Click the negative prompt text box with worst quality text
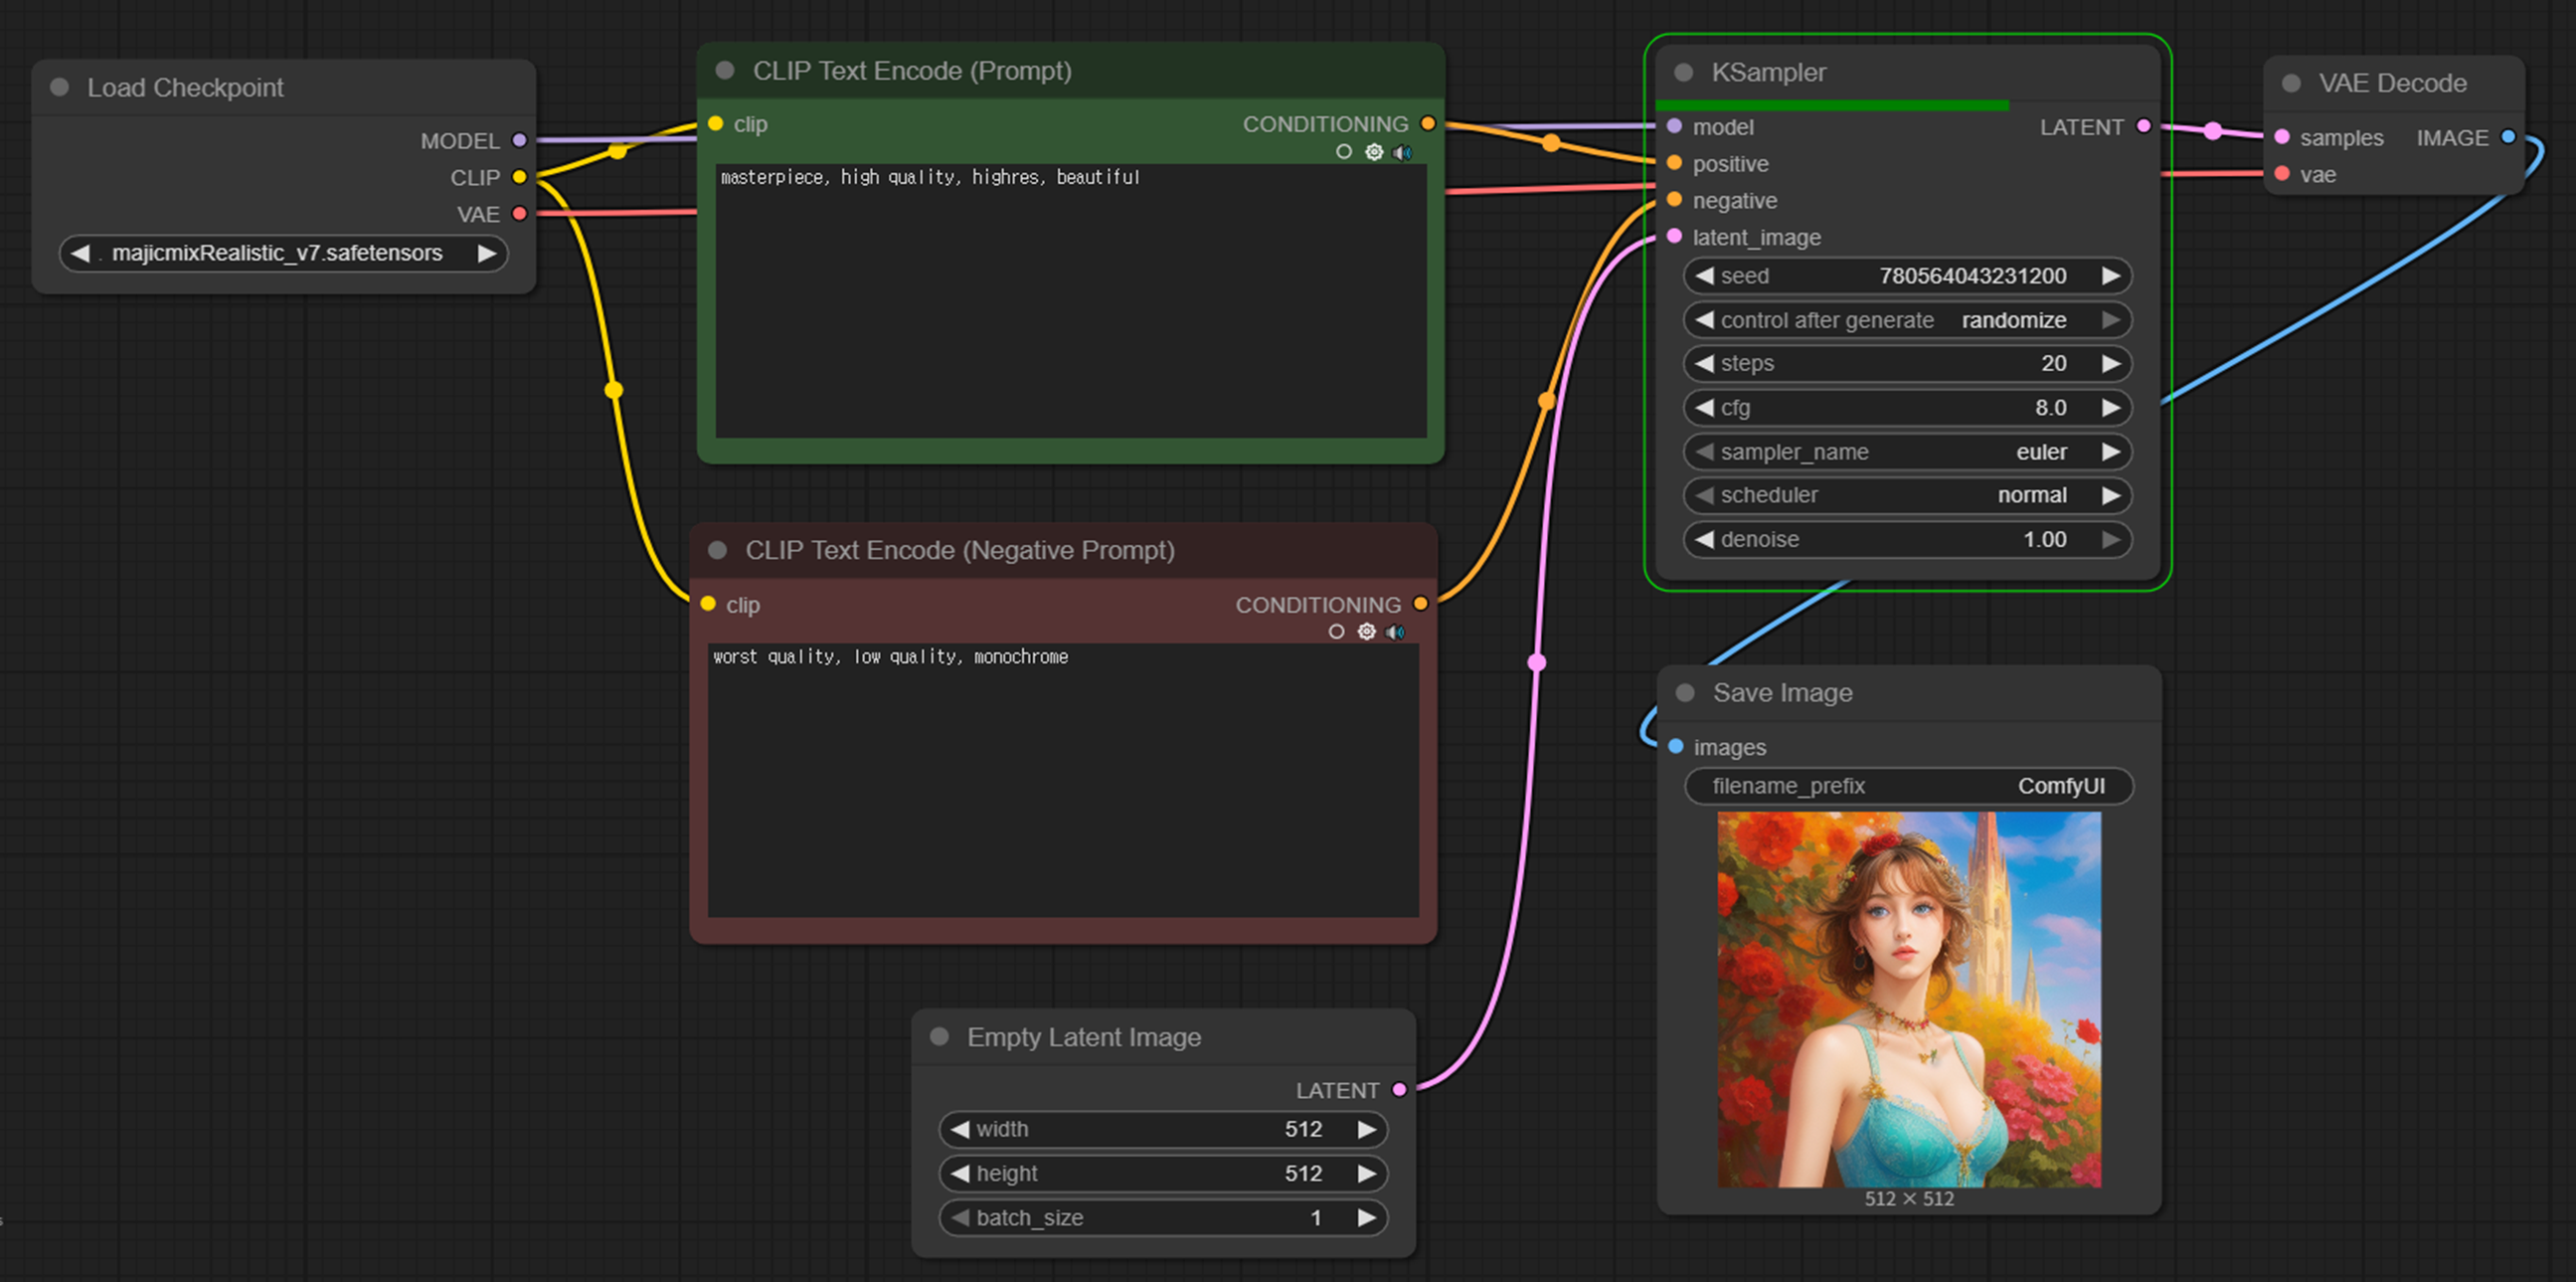The image size is (2576, 1282). pyautogui.click(x=1063, y=780)
